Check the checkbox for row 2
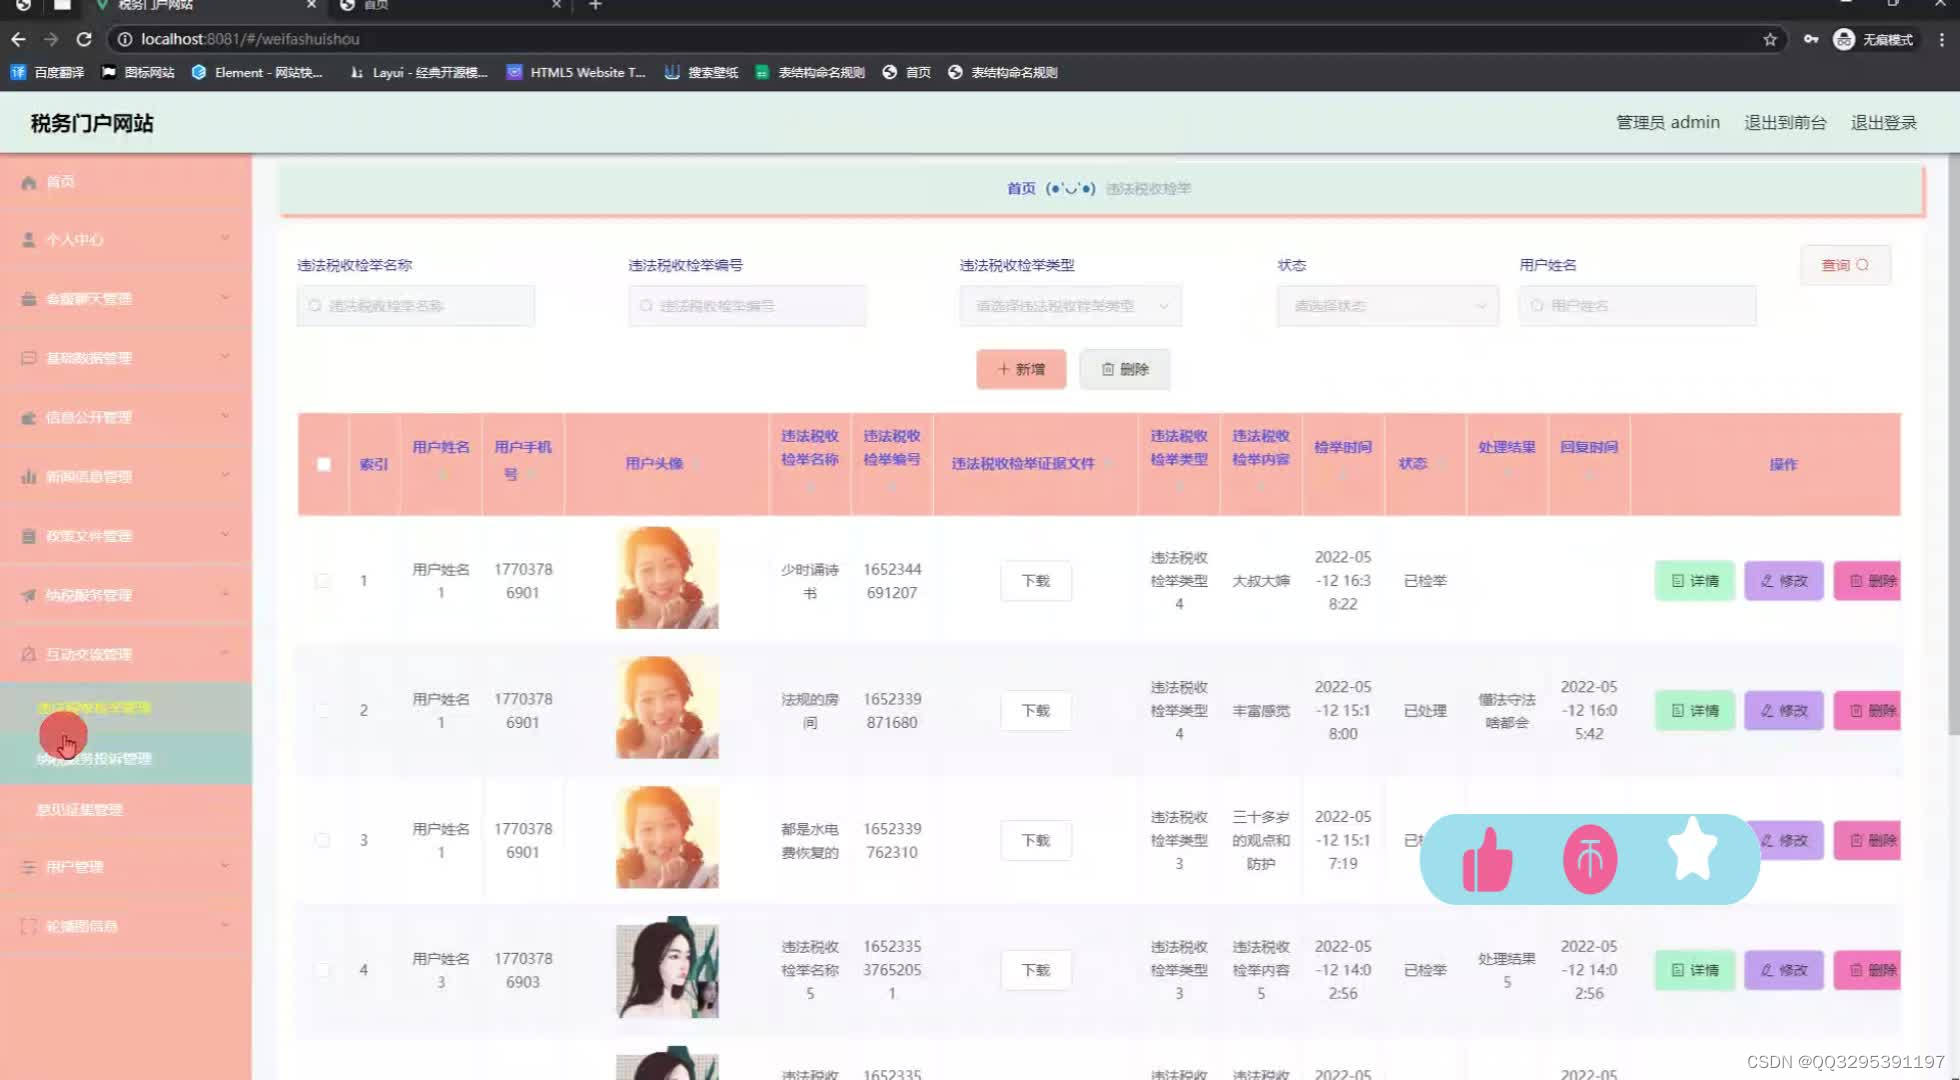Image resolution: width=1960 pixels, height=1080 pixels. pos(323,711)
